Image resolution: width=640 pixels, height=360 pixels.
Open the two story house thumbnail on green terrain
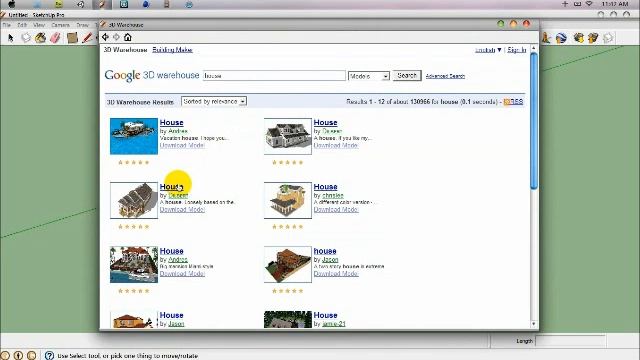pyautogui.click(x=288, y=264)
